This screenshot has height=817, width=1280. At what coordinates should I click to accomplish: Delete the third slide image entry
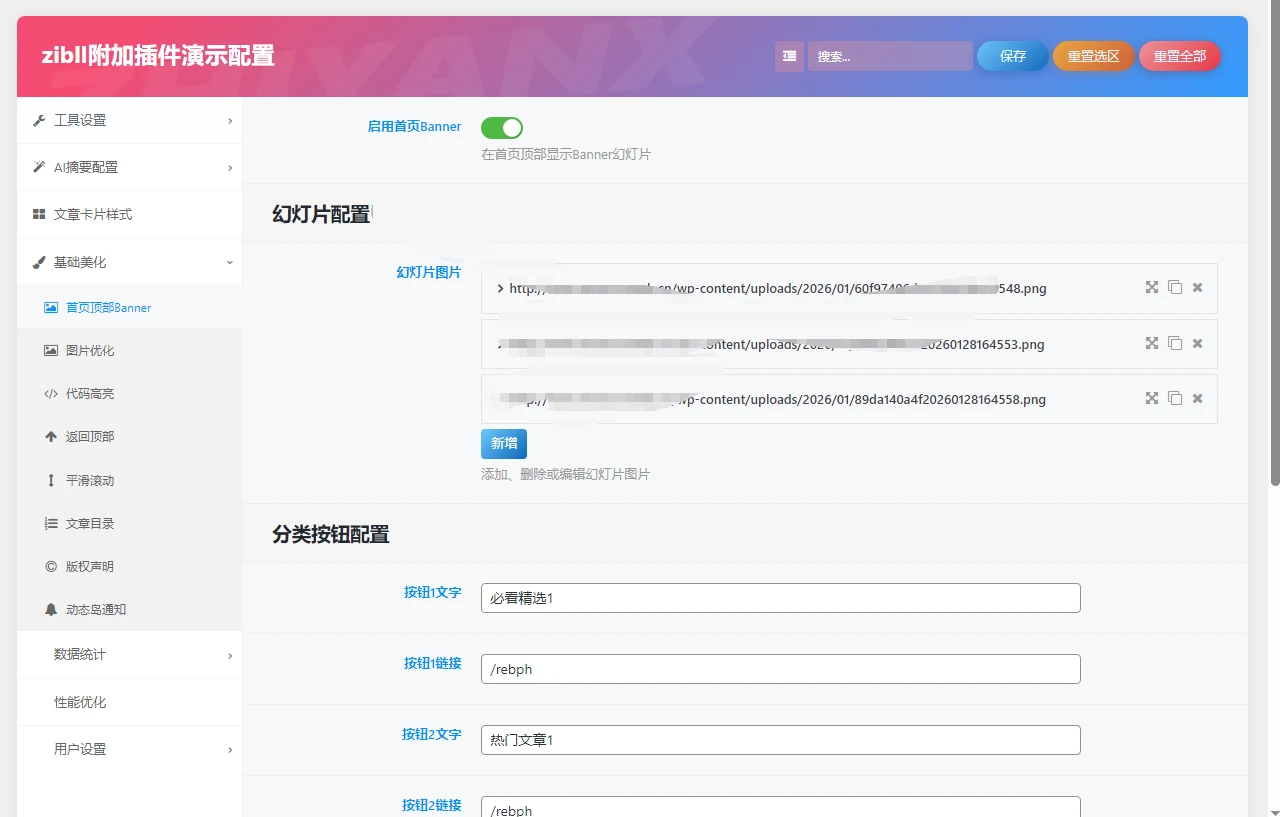point(1198,398)
